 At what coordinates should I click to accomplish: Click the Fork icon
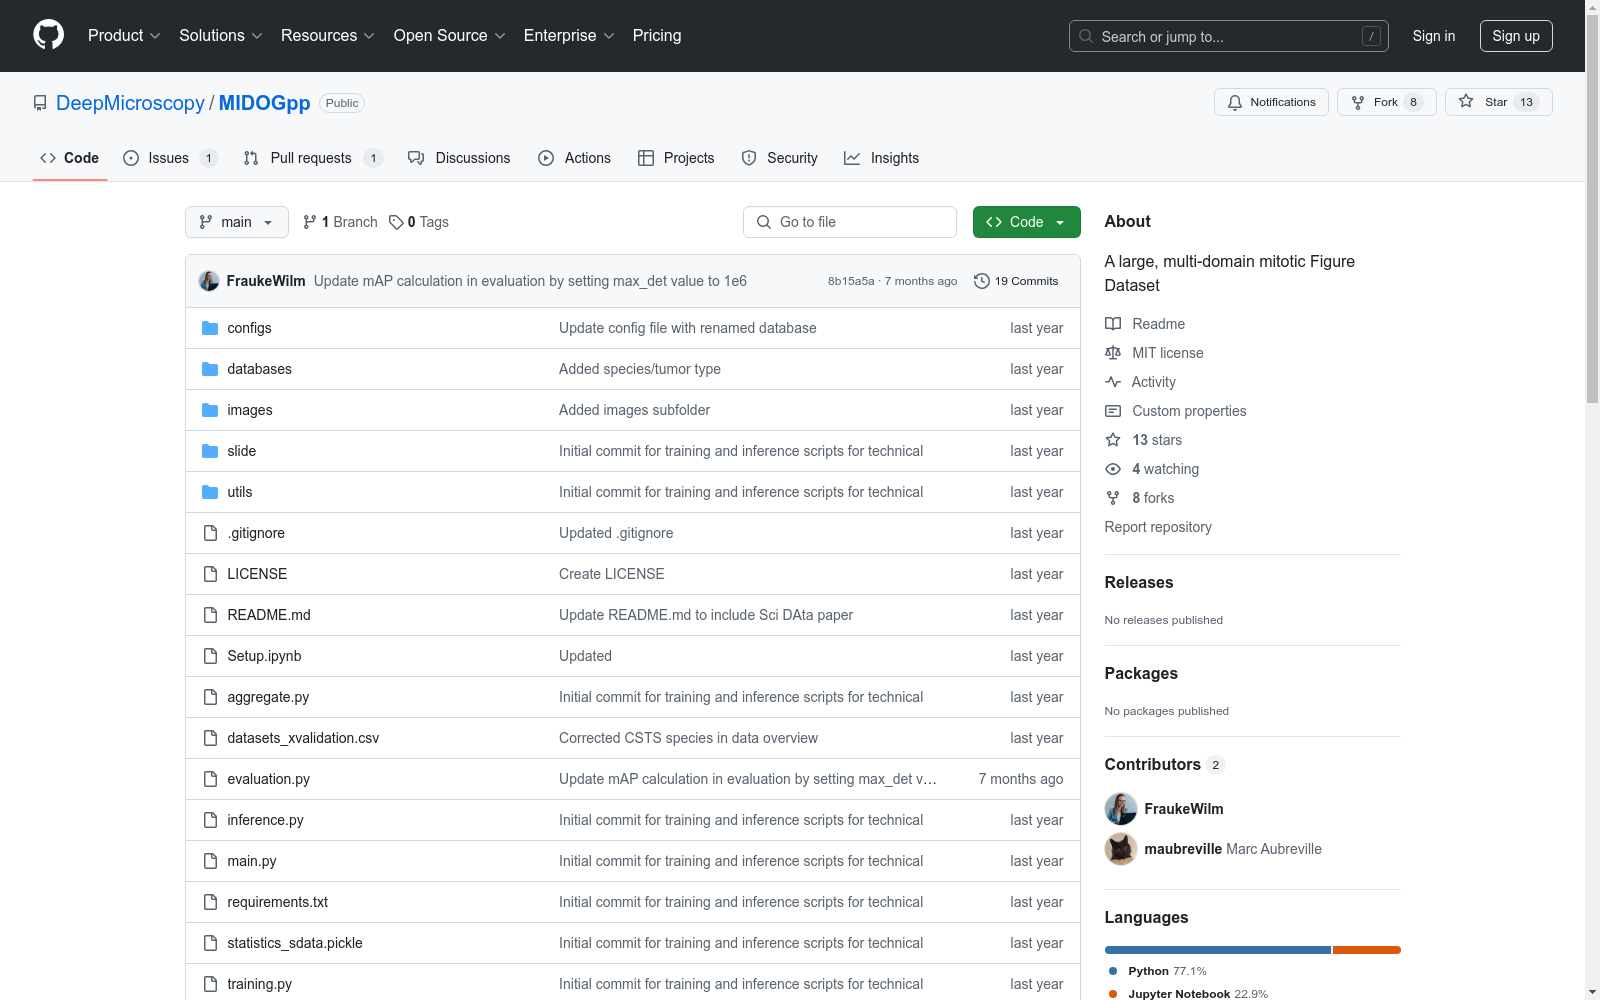pyautogui.click(x=1358, y=102)
